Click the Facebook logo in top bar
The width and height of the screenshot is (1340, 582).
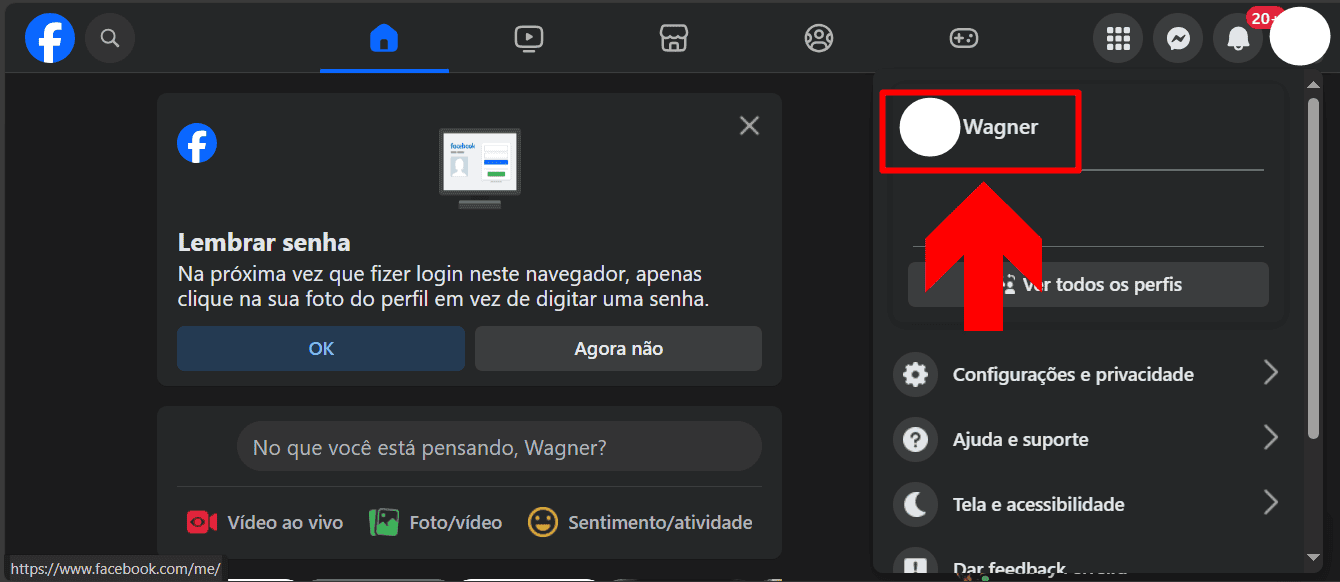50,39
